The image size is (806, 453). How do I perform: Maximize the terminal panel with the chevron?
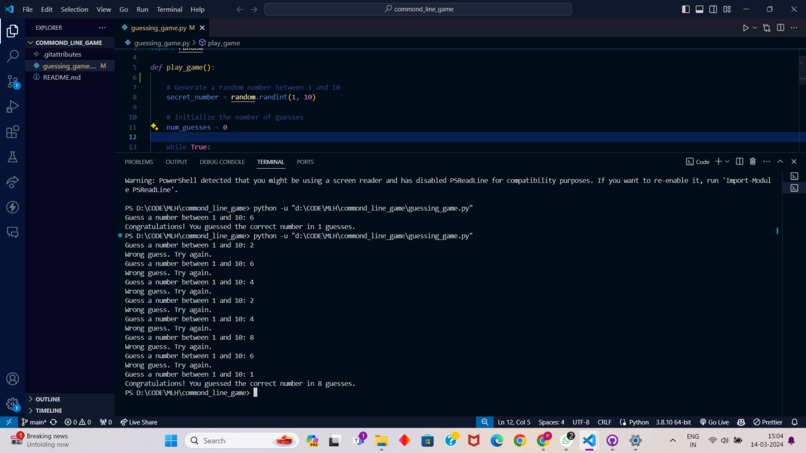[x=780, y=161]
